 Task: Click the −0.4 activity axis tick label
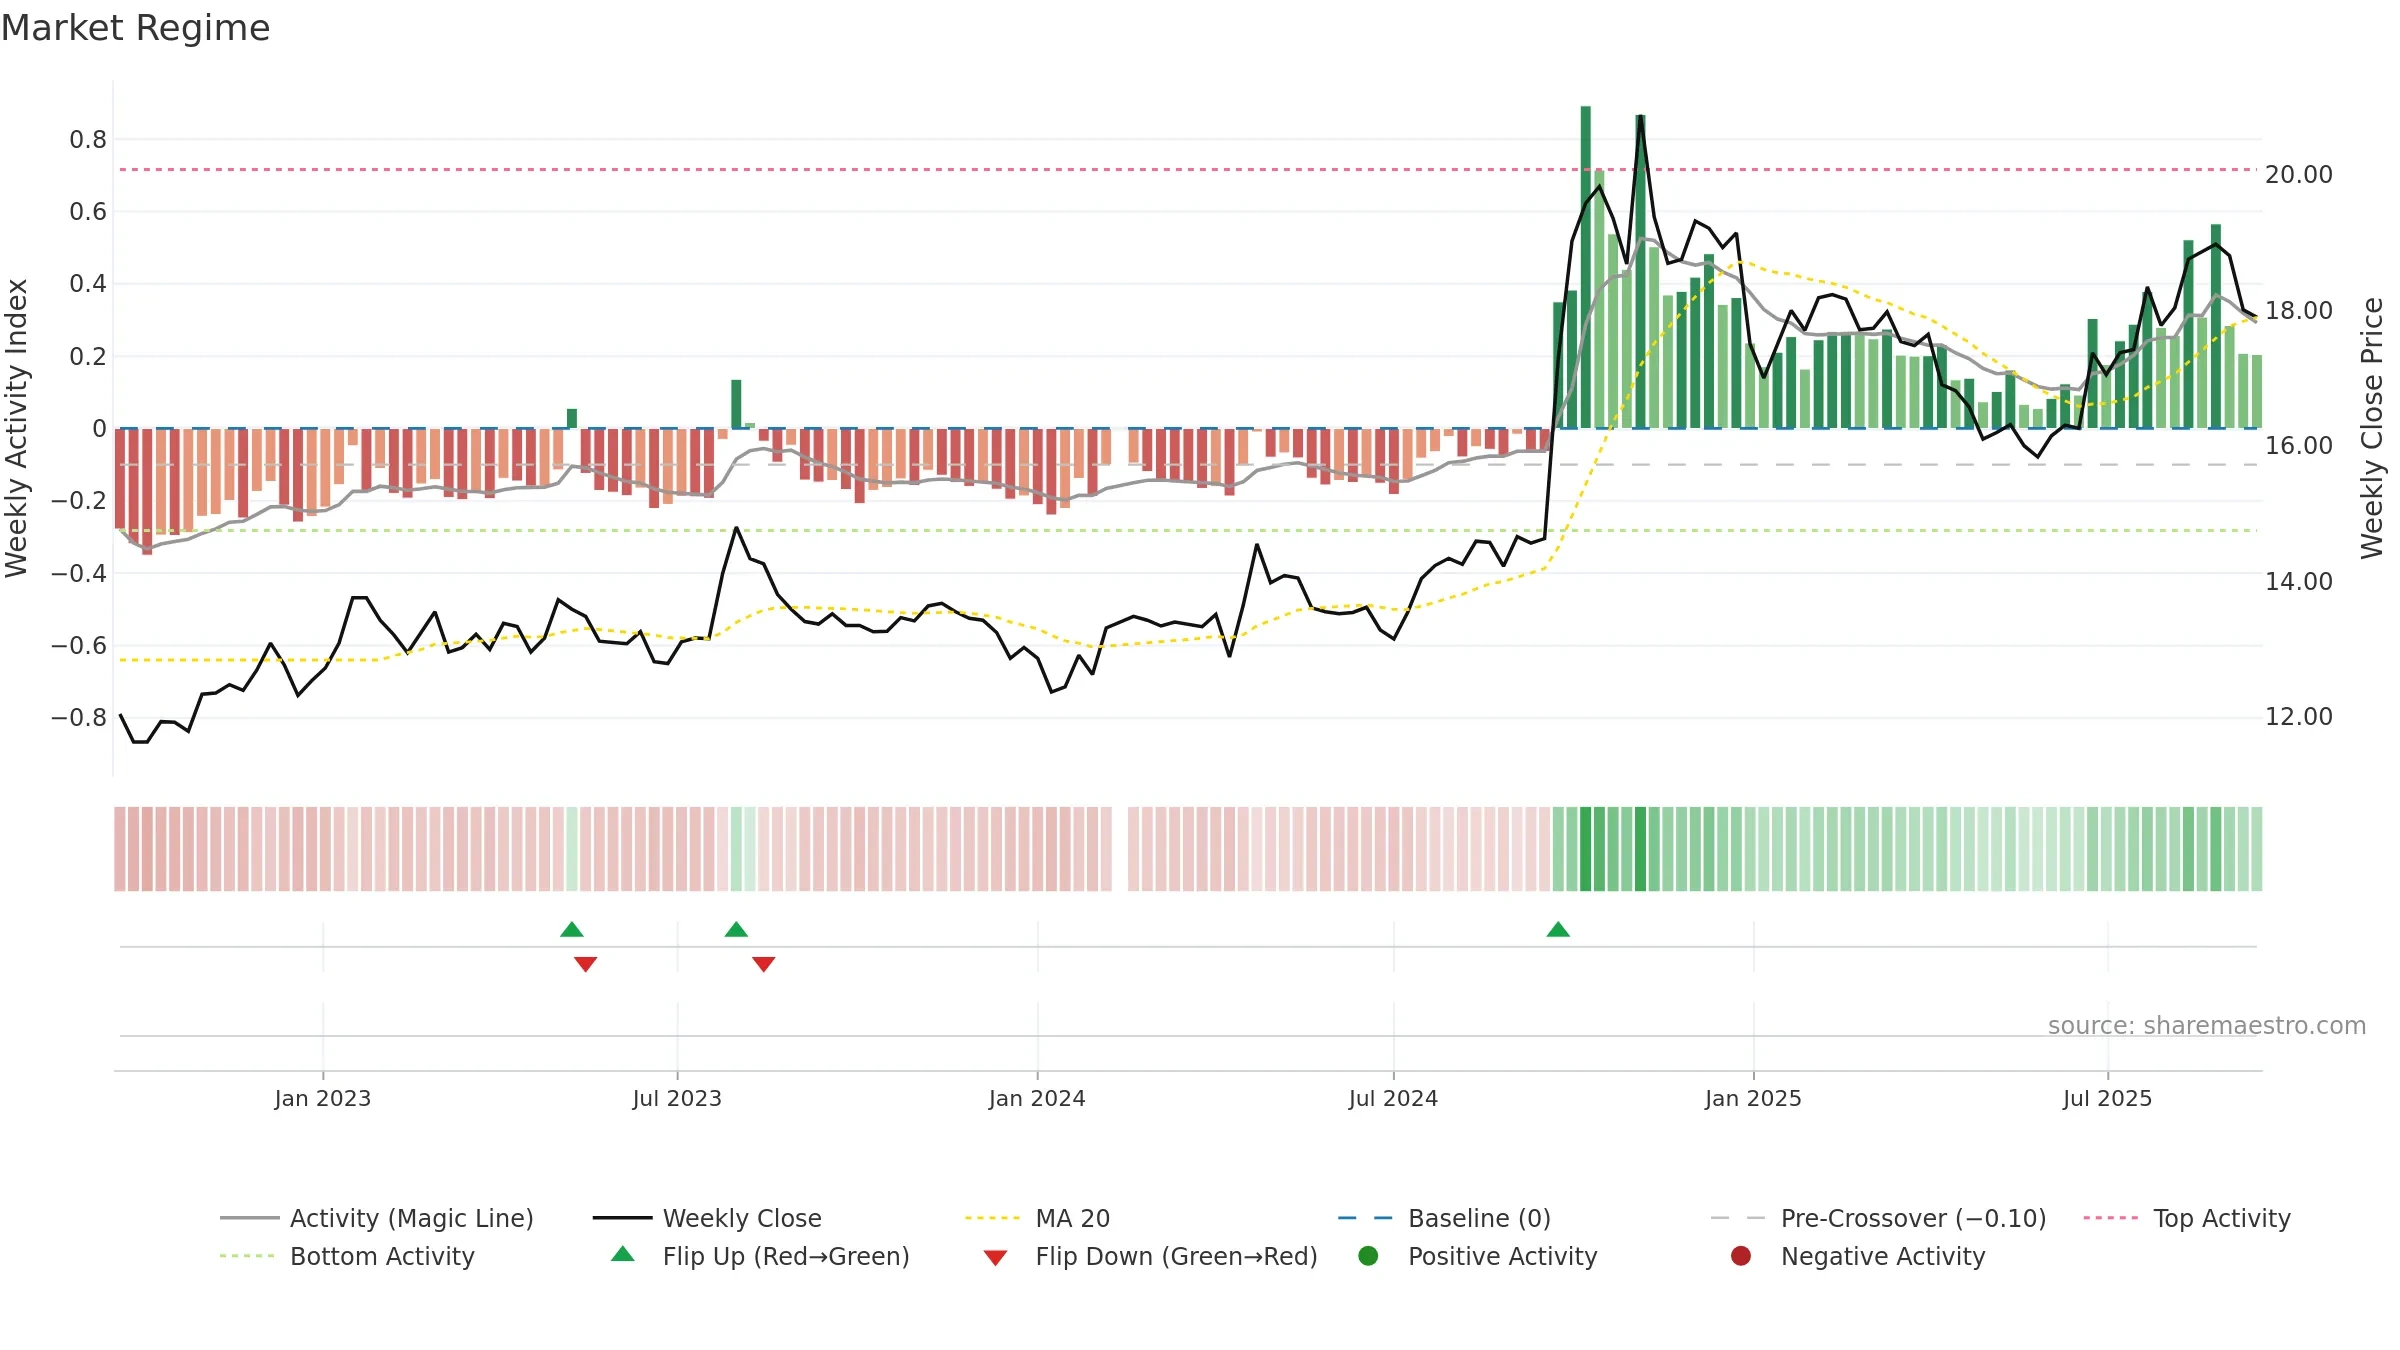79,574
